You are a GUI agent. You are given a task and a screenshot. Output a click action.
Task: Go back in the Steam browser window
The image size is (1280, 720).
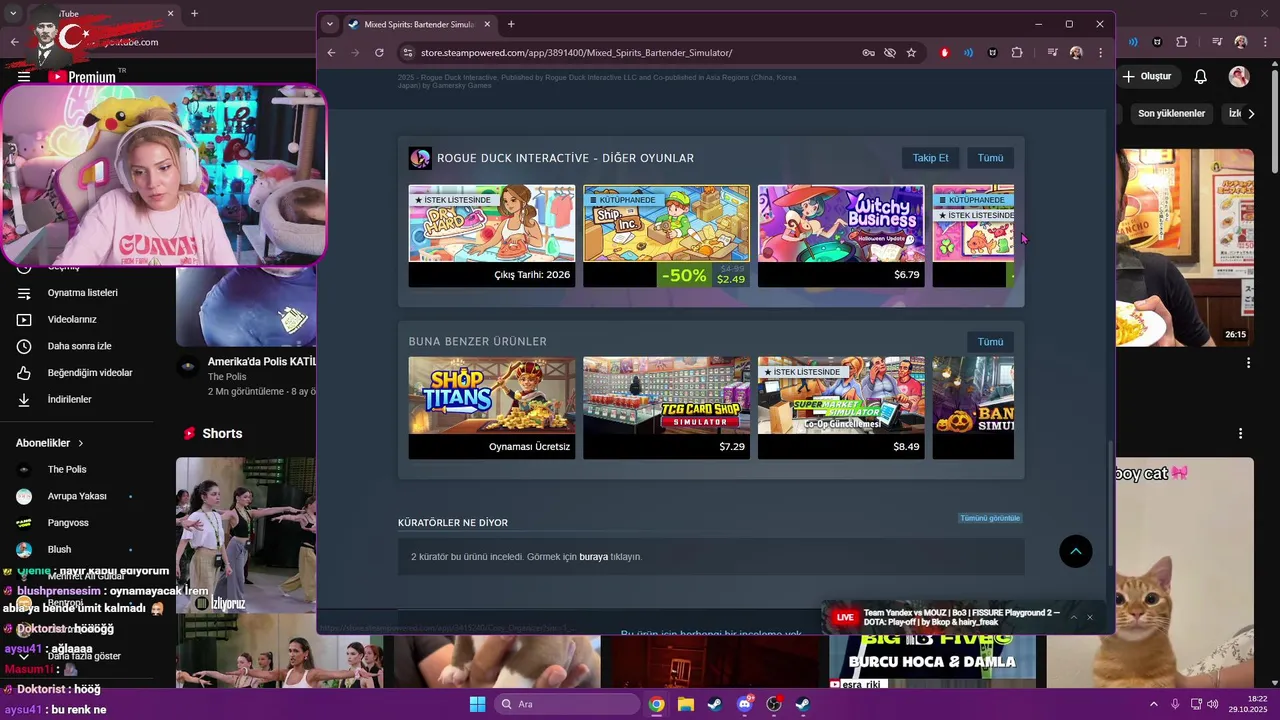(331, 52)
